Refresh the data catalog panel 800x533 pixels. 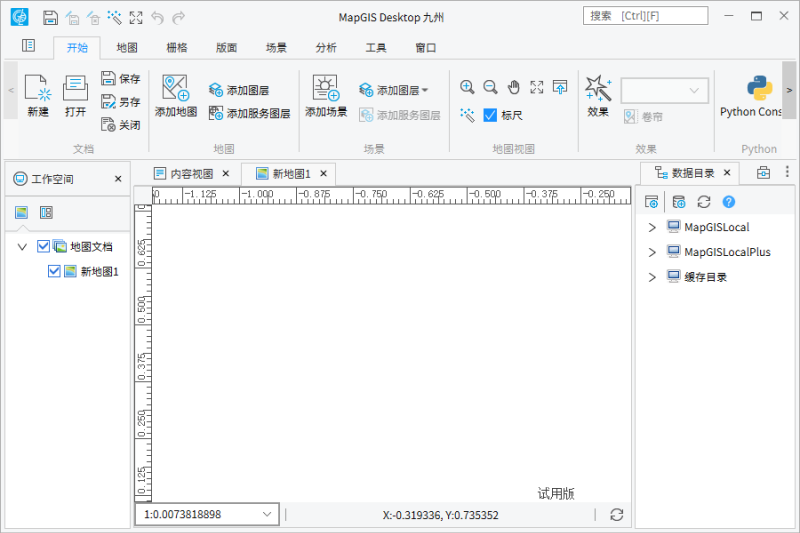point(704,202)
